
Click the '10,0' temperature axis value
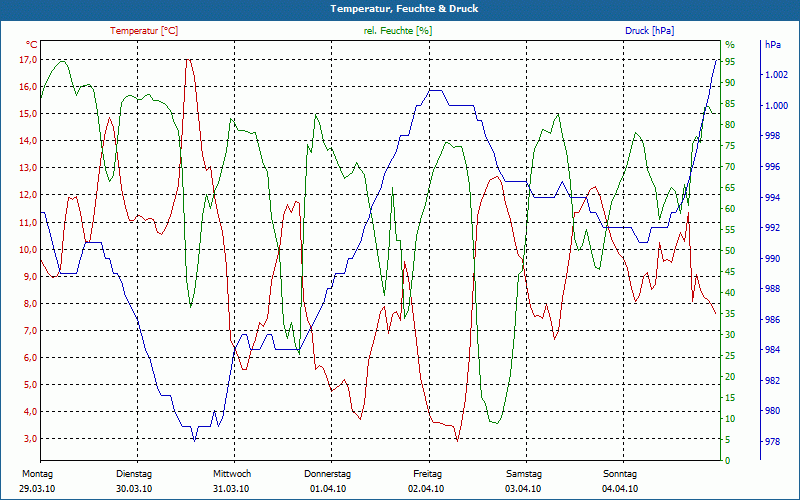28,249
